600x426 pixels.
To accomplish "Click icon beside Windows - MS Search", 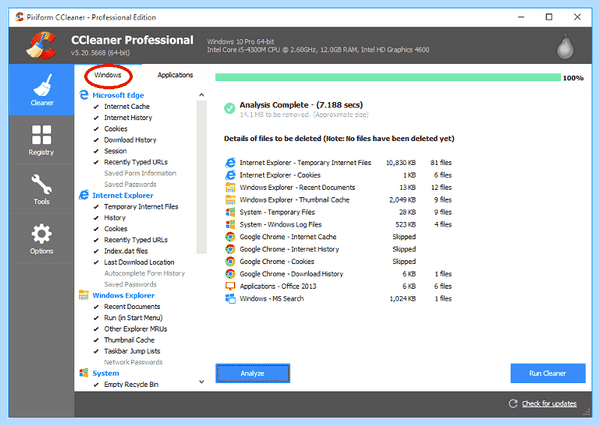I will pos(230,299).
